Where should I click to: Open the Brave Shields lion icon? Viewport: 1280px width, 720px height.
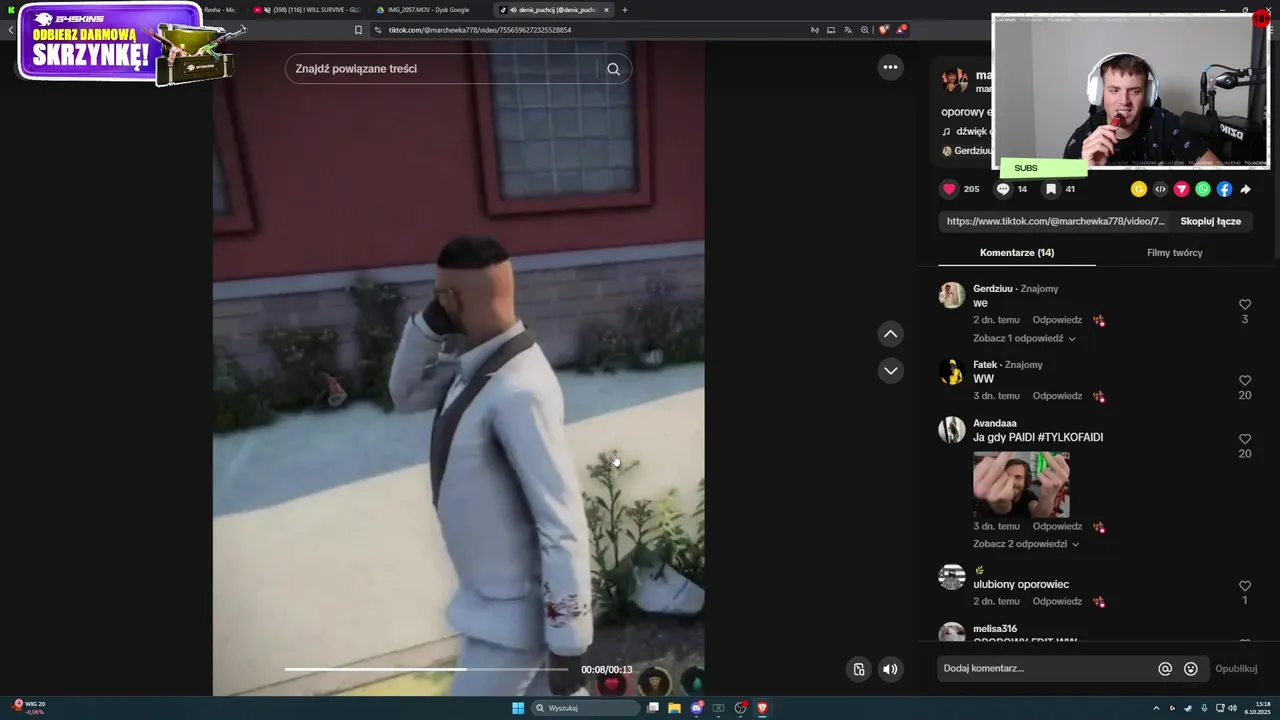pos(883,30)
